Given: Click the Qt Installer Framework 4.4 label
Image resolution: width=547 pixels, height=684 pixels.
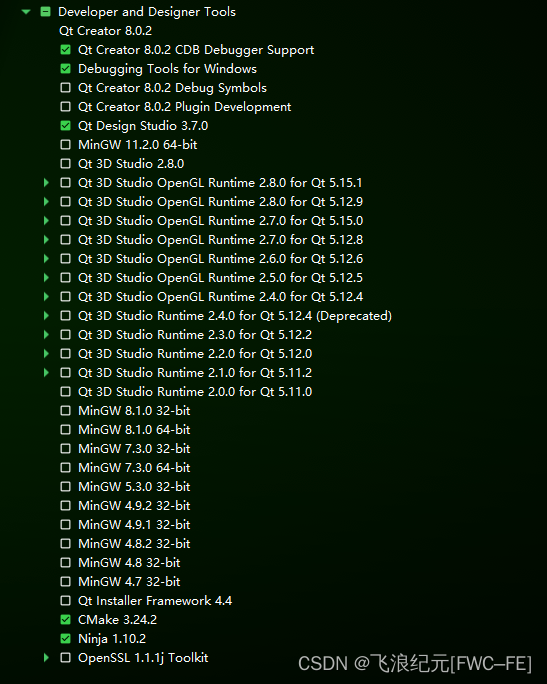Looking at the screenshot, I should click(155, 601).
